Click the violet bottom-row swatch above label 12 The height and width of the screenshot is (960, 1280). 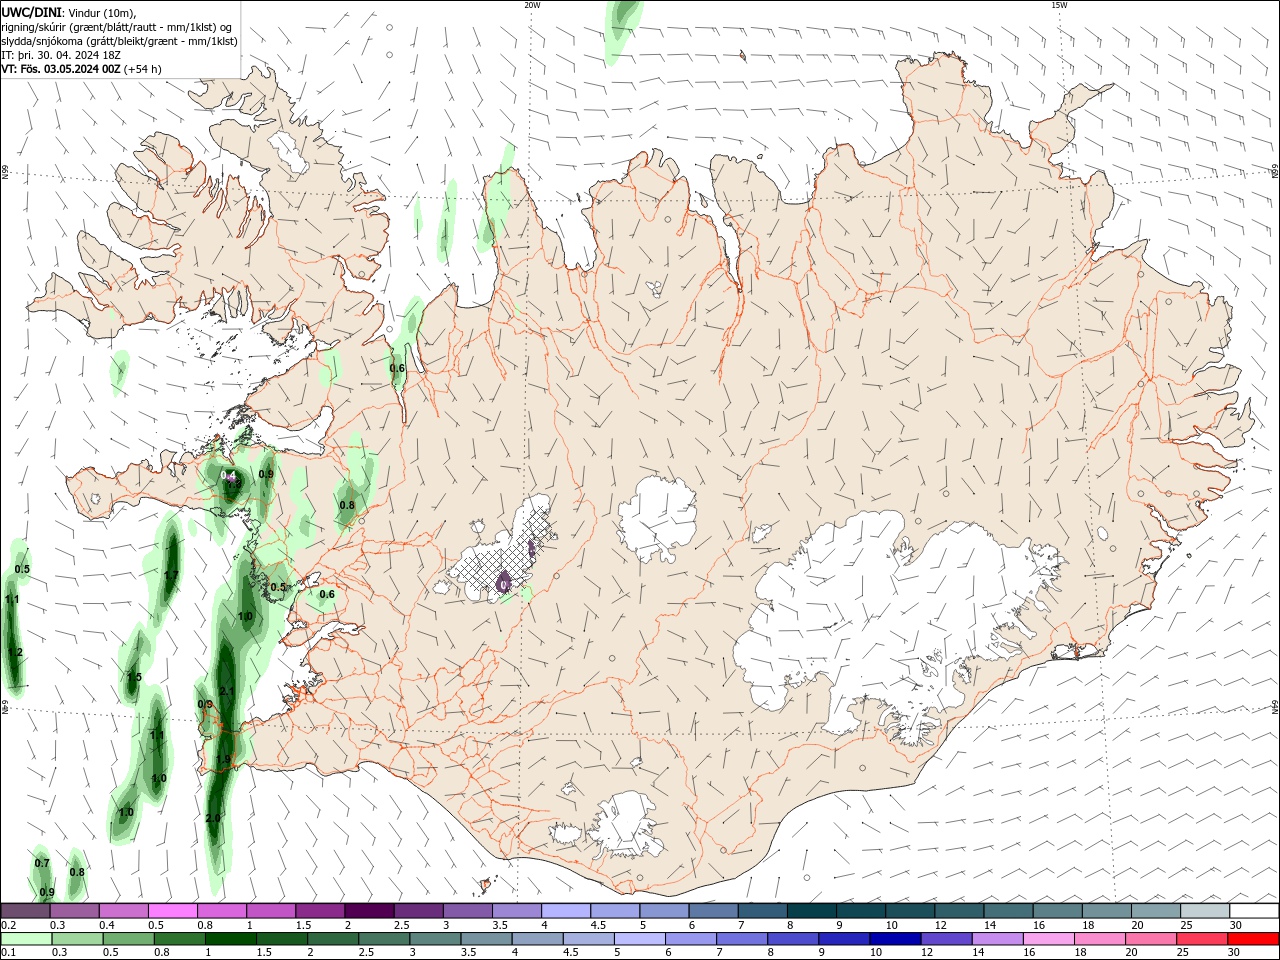[x=946, y=939]
